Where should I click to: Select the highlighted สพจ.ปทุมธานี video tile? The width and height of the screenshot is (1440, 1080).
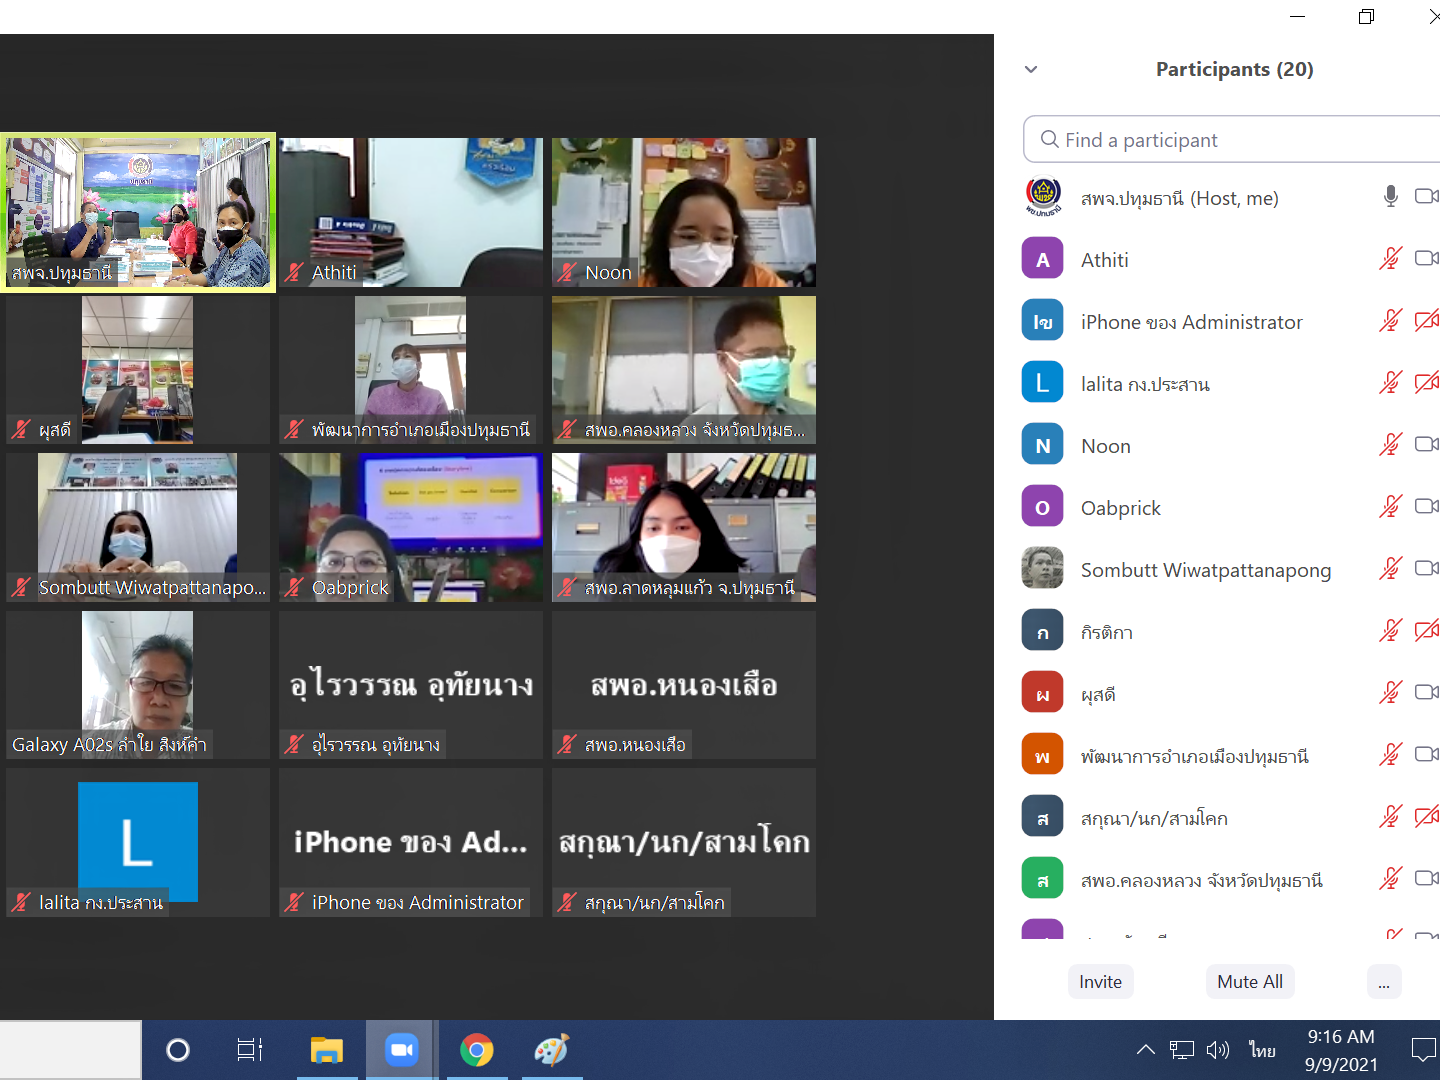tap(138, 213)
